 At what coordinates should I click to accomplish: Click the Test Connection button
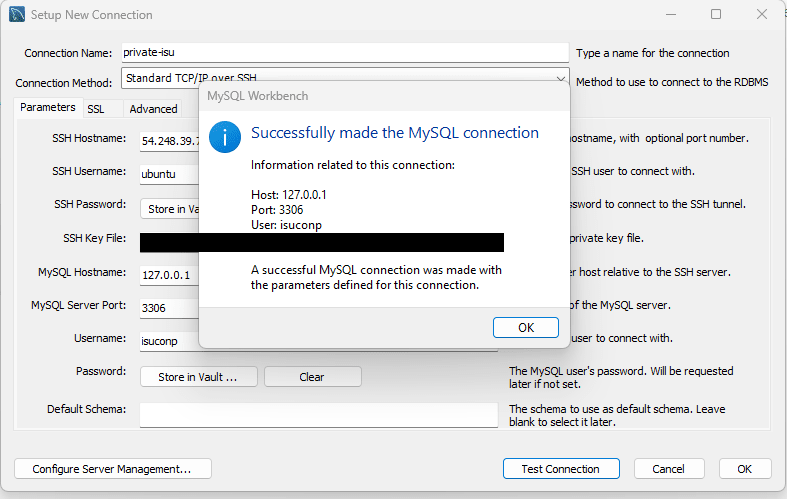(x=561, y=469)
